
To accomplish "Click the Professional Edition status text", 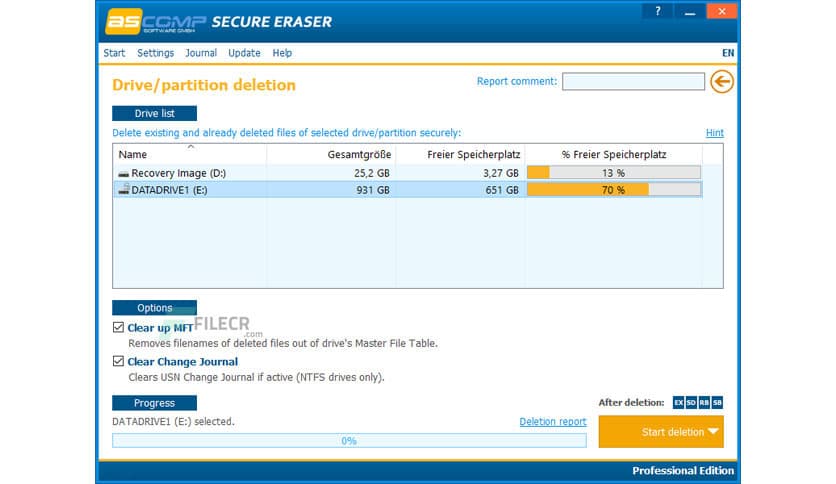I will (x=683, y=471).
